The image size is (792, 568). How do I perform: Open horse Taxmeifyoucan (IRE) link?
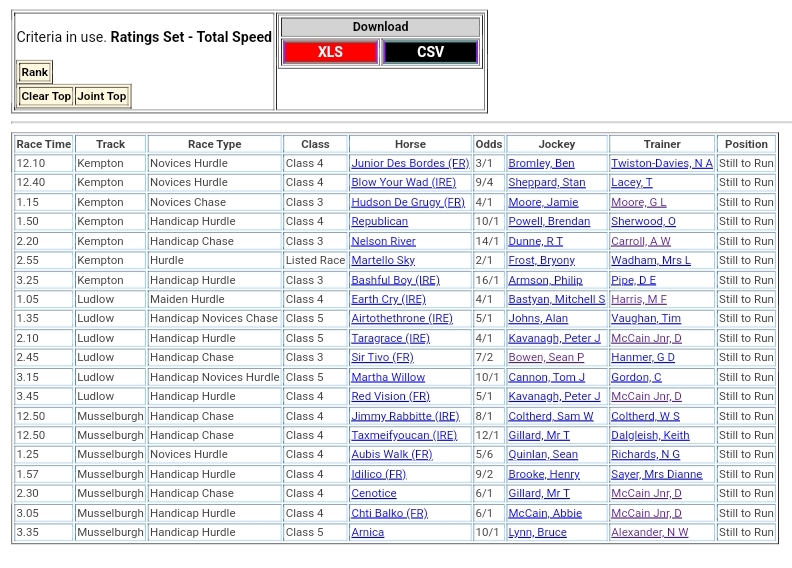pyautogui.click(x=403, y=436)
